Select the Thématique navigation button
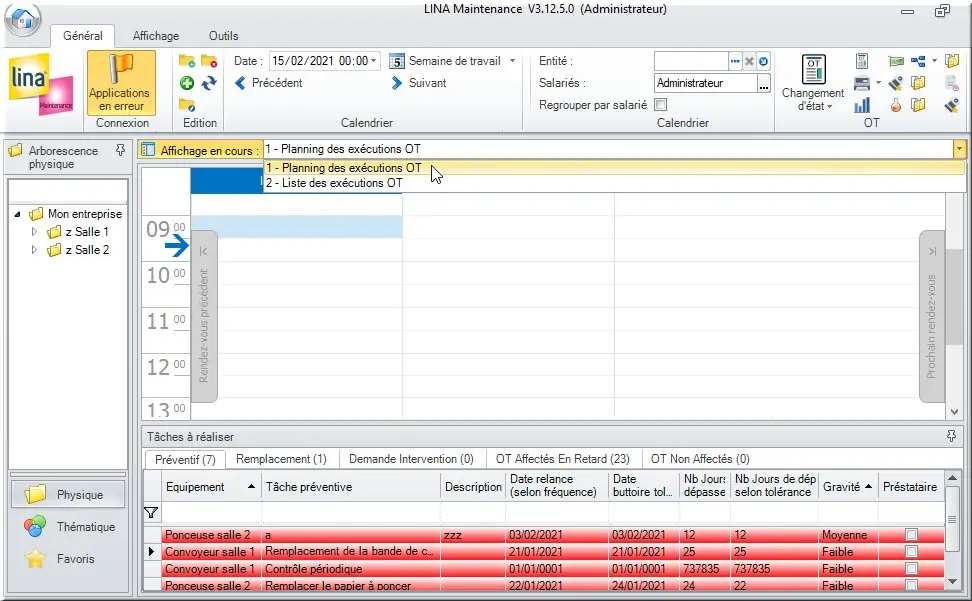The height and width of the screenshot is (601, 972). (x=68, y=527)
